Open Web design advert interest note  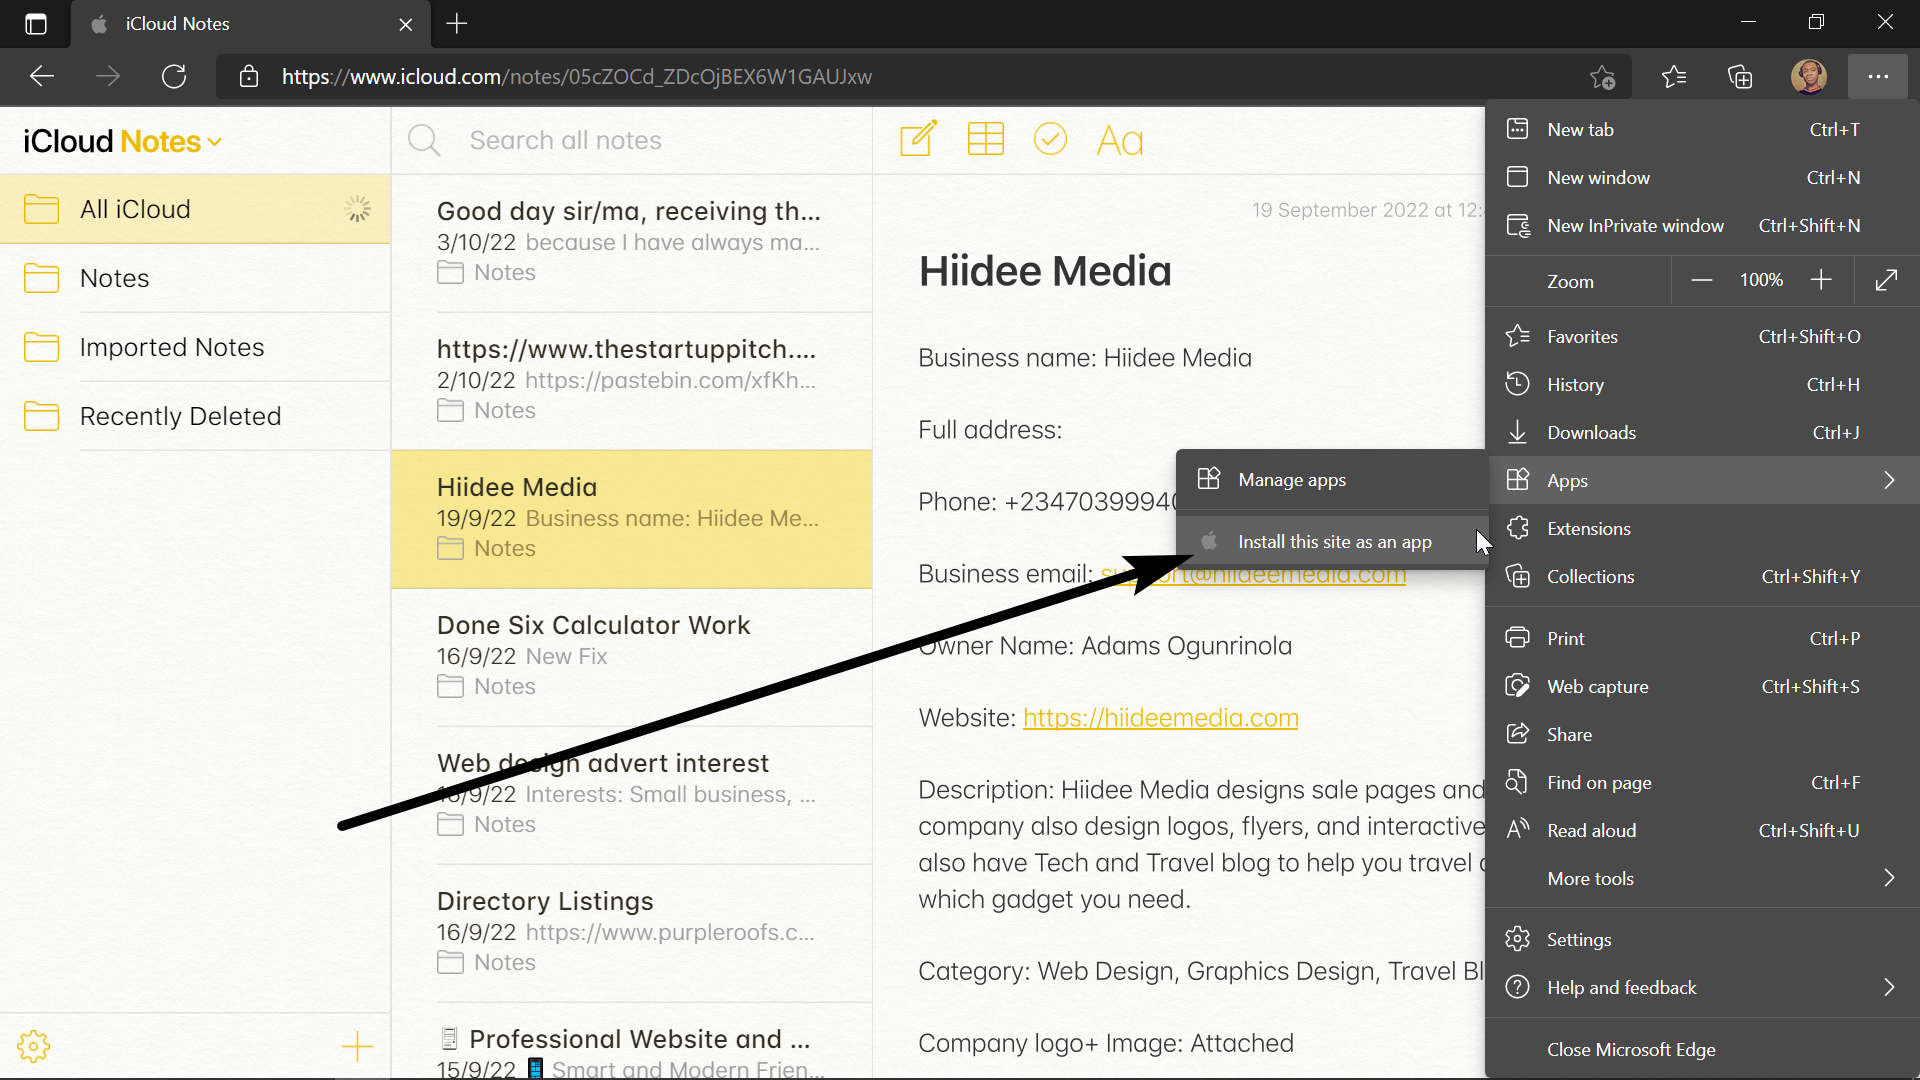[632, 794]
